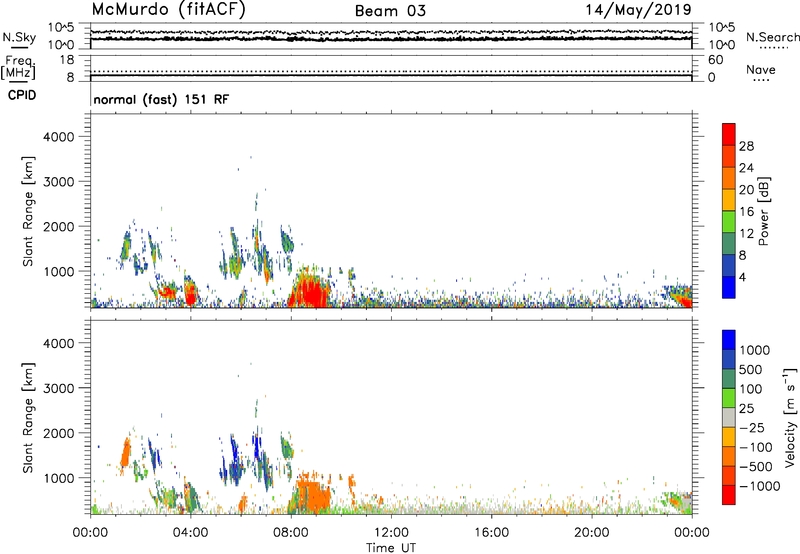Click the red bottom segment of velocity colorbar
The width and height of the screenshot is (800, 554).
(x=729, y=495)
